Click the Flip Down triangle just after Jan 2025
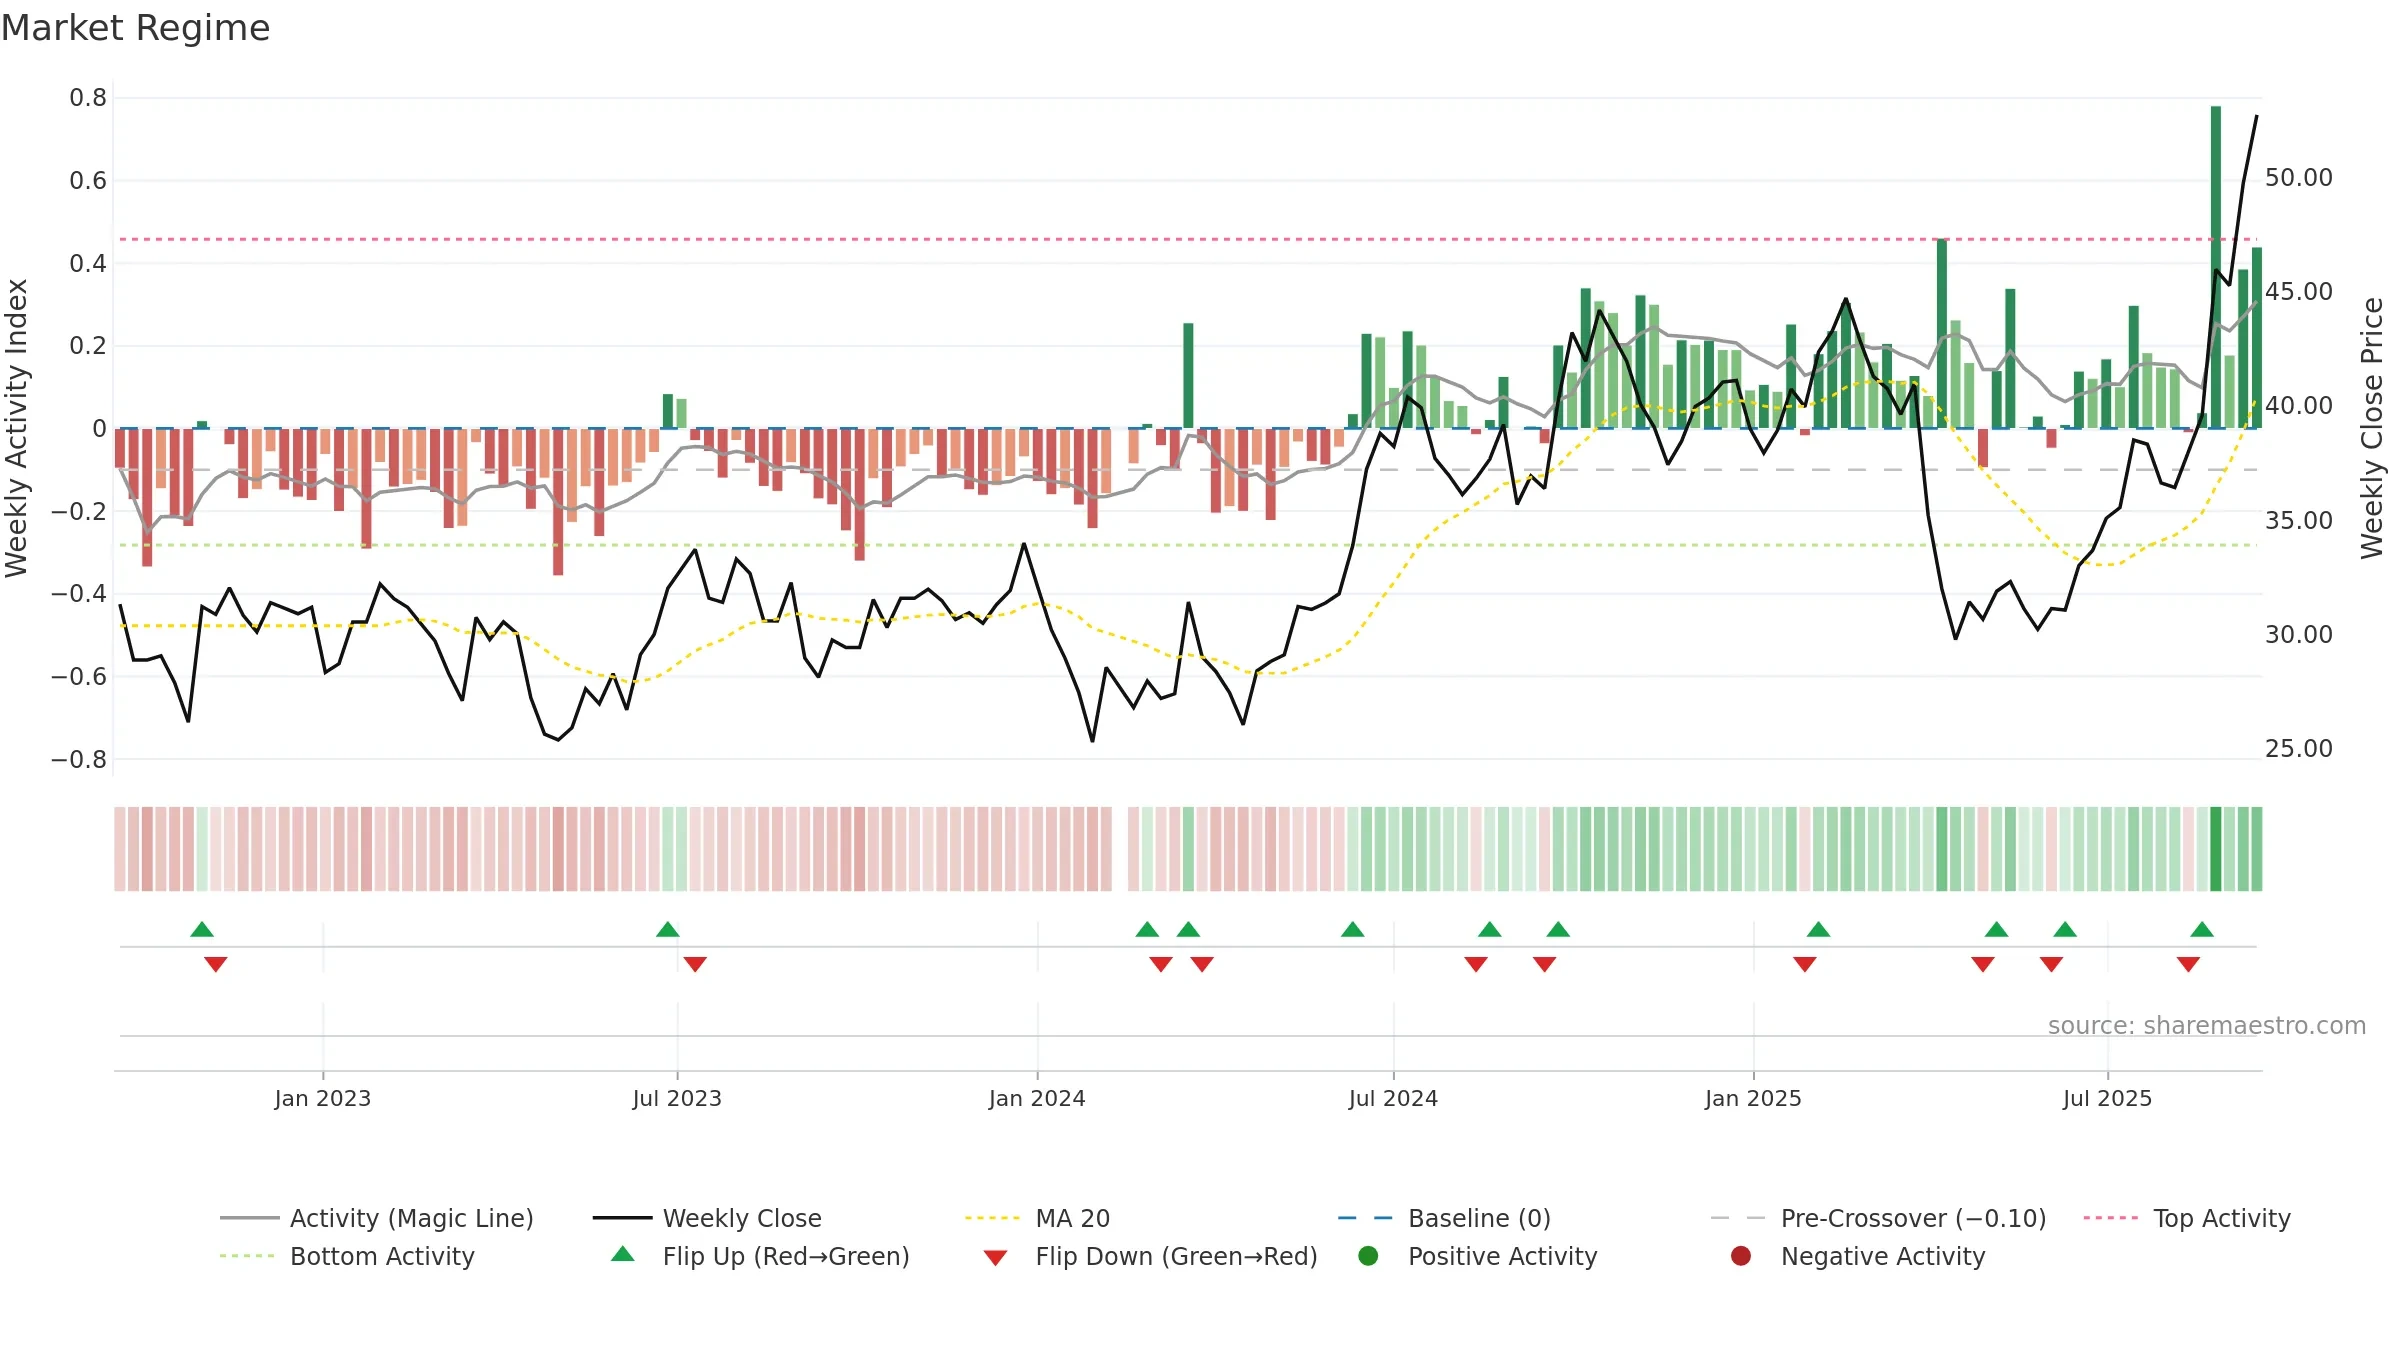 pyautogui.click(x=1805, y=964)
